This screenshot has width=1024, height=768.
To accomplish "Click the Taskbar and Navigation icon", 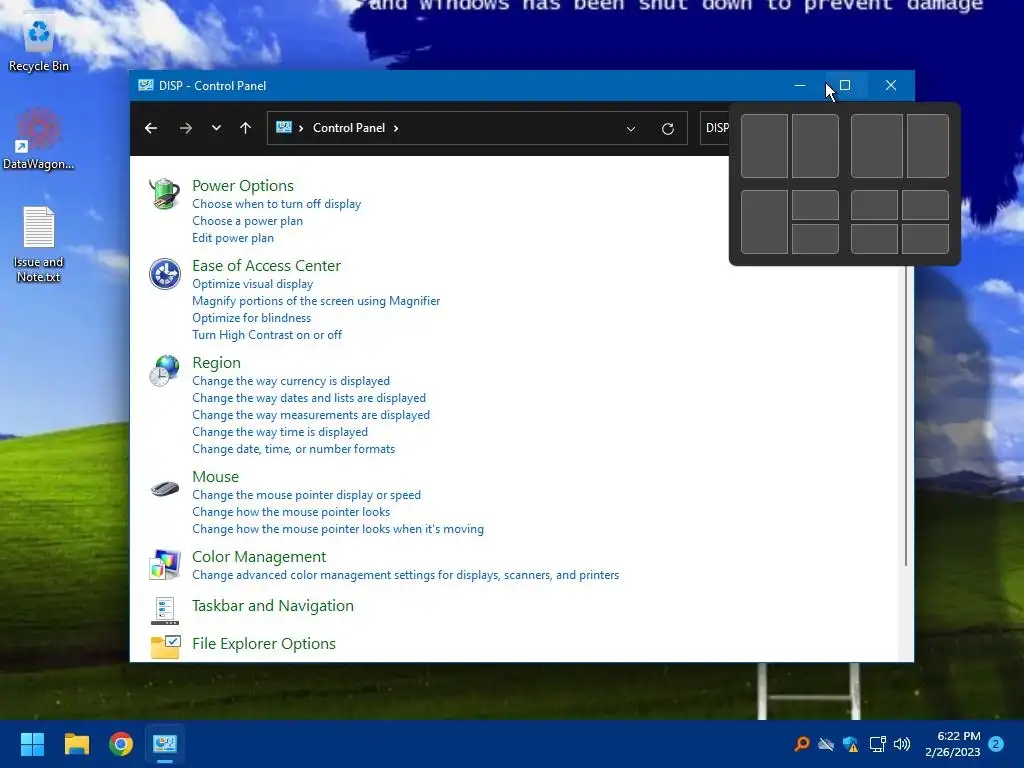I will click(165, 611).
